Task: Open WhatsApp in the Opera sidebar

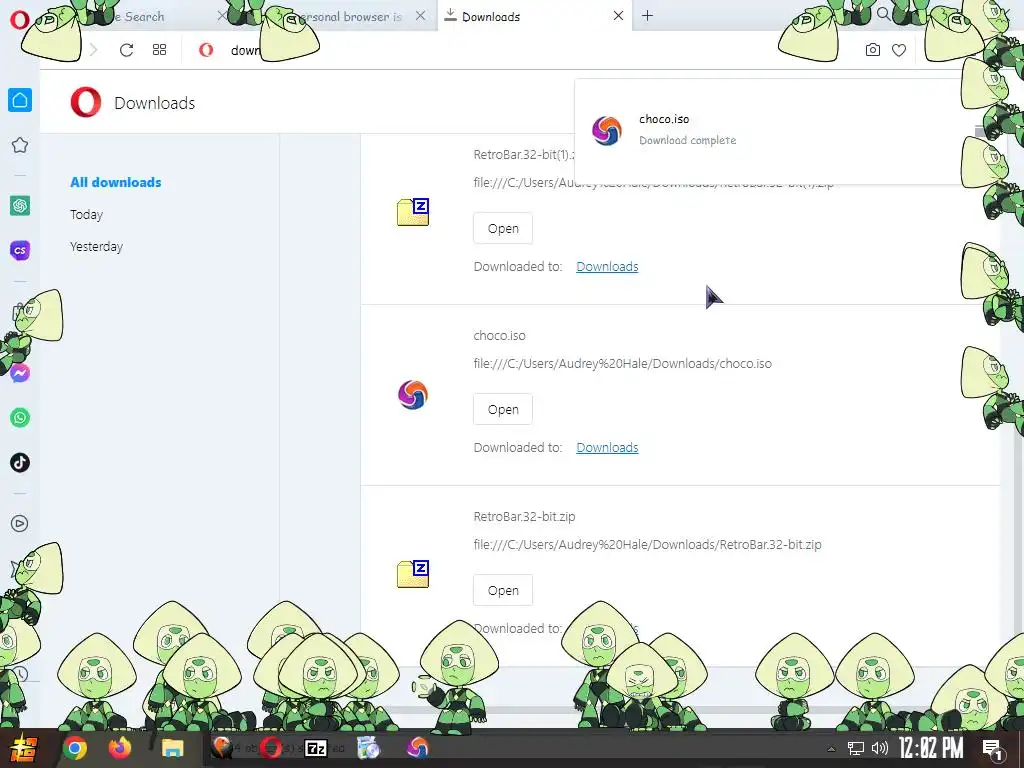Action: coord(20,418)
